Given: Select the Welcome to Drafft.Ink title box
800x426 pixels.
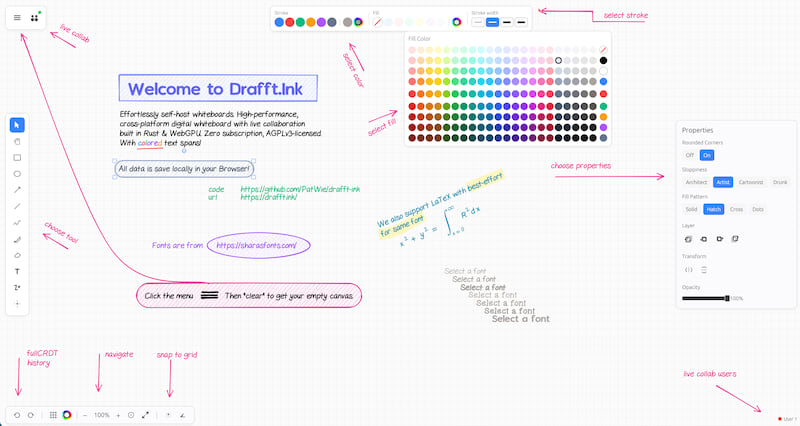Looking at the screenshot, I should point(218,88).
